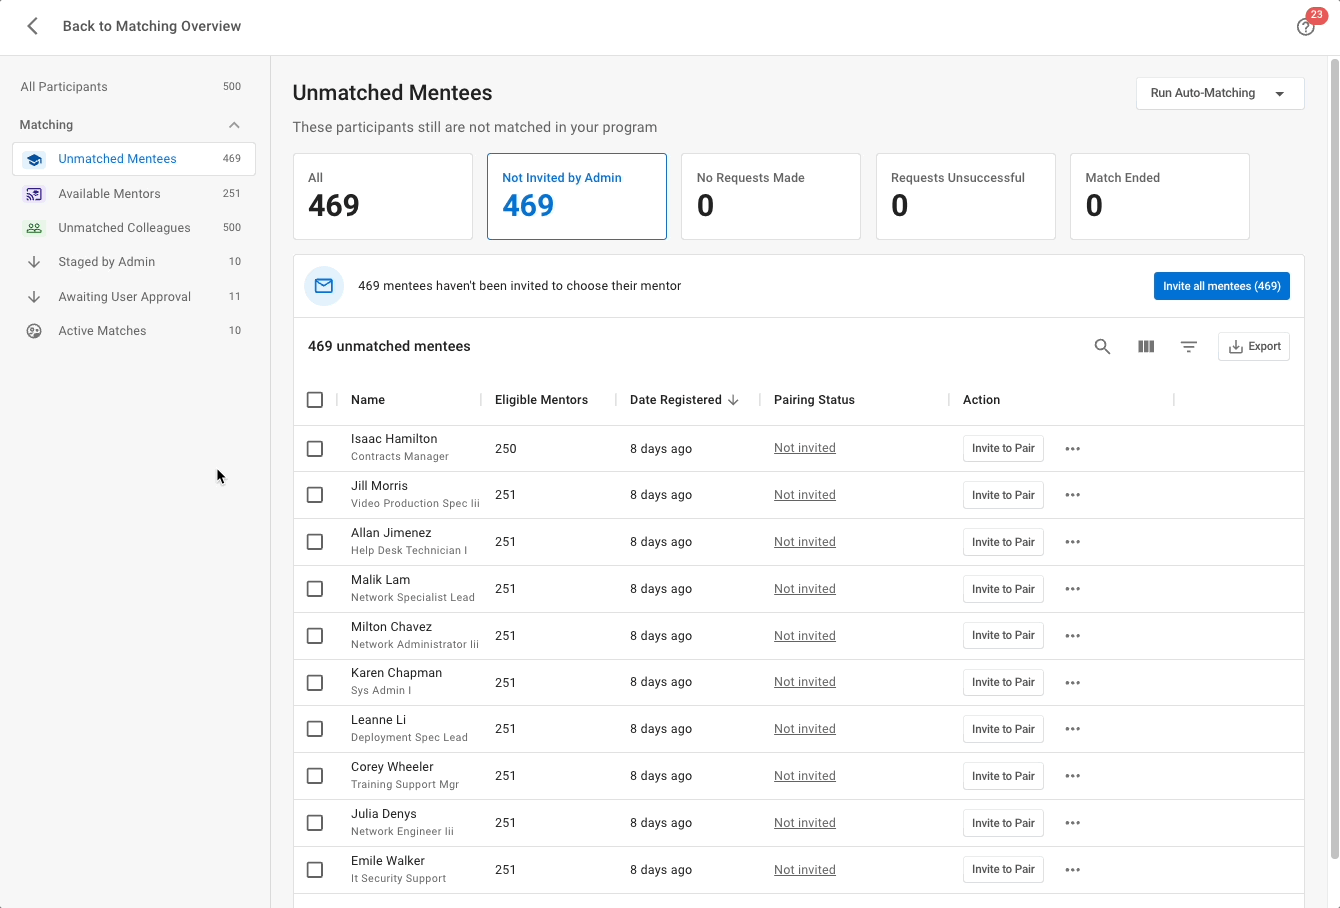The height and width of the screenshot is (908, 1340).
Task: Open more options for Karen Chapman
Action: tap(1073, 683)
